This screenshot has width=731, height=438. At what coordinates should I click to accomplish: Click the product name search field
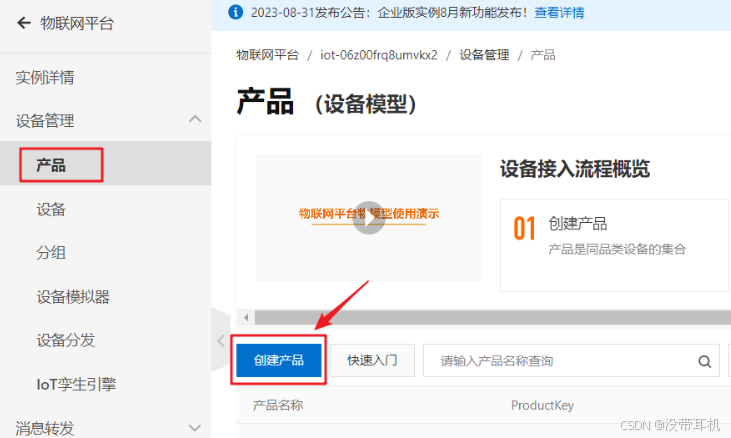tap(572, 361)
